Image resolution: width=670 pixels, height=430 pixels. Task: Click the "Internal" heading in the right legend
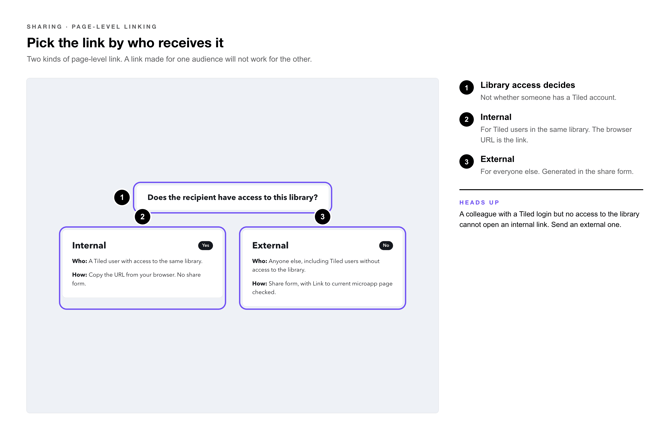496,117
